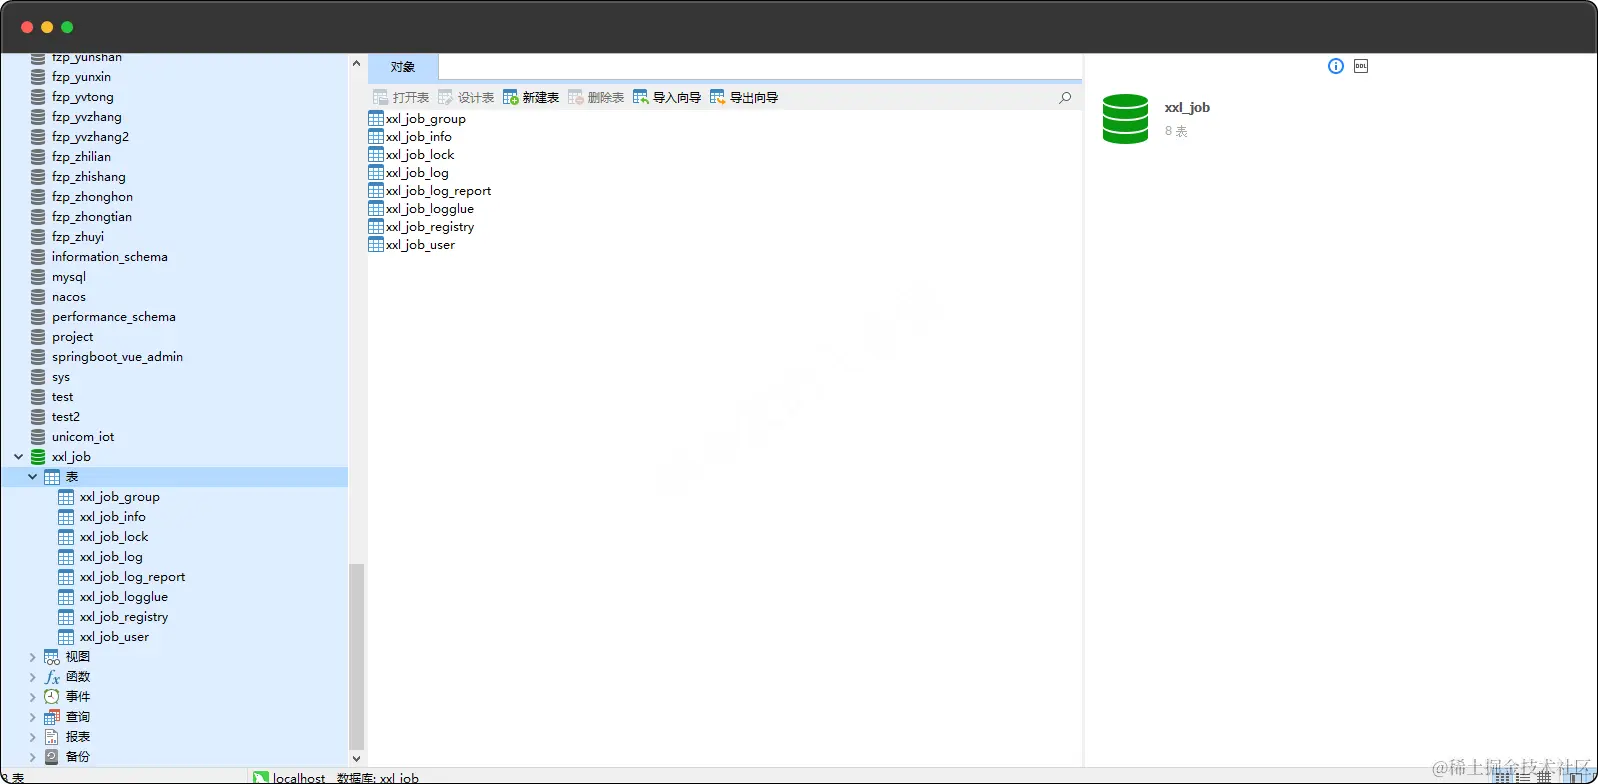The height and width of the screenshot is (784, 1598).
Task: Click the green maximize window button
Action: point(67,27)
